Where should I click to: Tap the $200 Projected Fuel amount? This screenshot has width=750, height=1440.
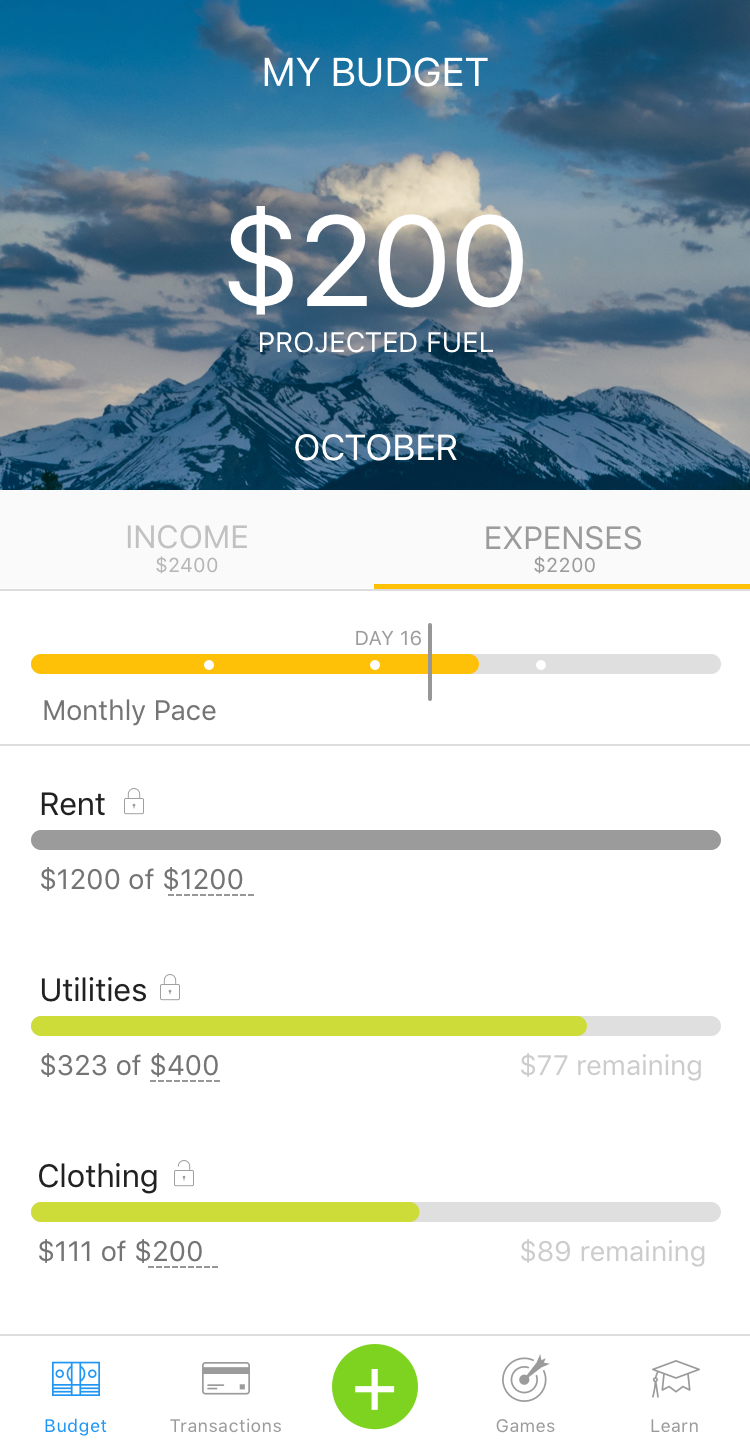point(375,262)
